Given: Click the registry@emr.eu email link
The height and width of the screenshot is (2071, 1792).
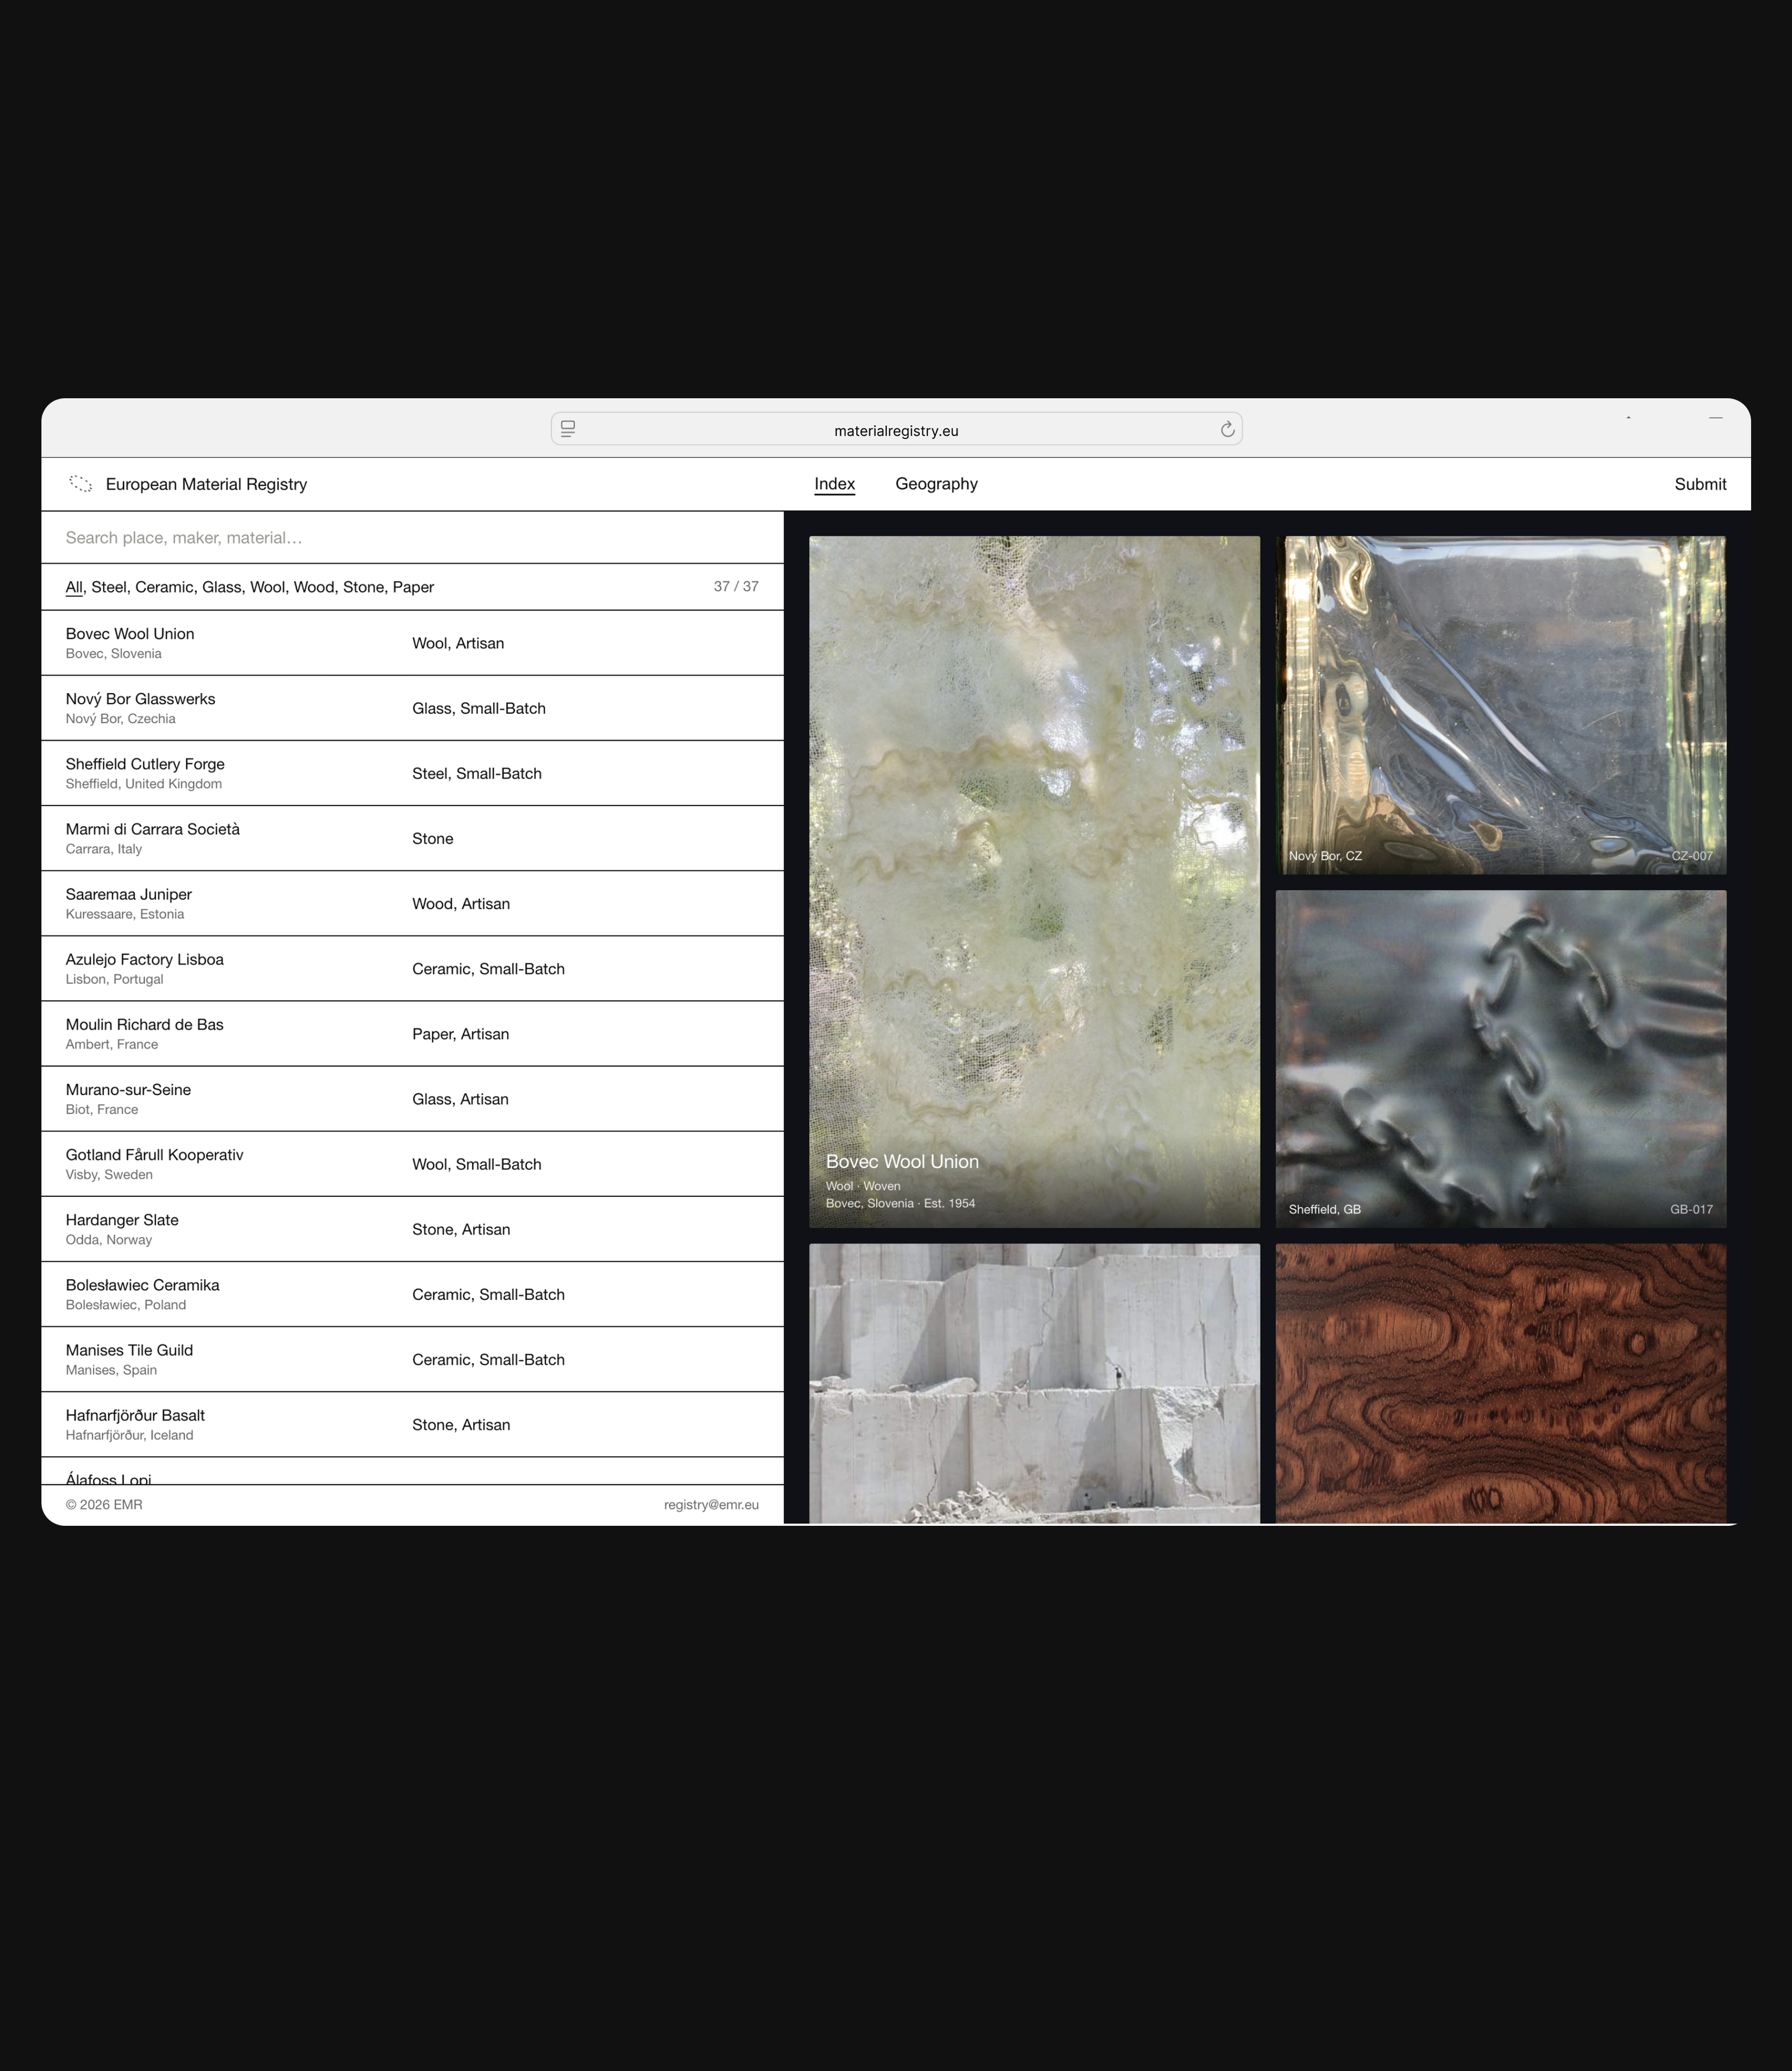Looking at the screenshot, I should pyautogui.click(x=711, y=1505).
